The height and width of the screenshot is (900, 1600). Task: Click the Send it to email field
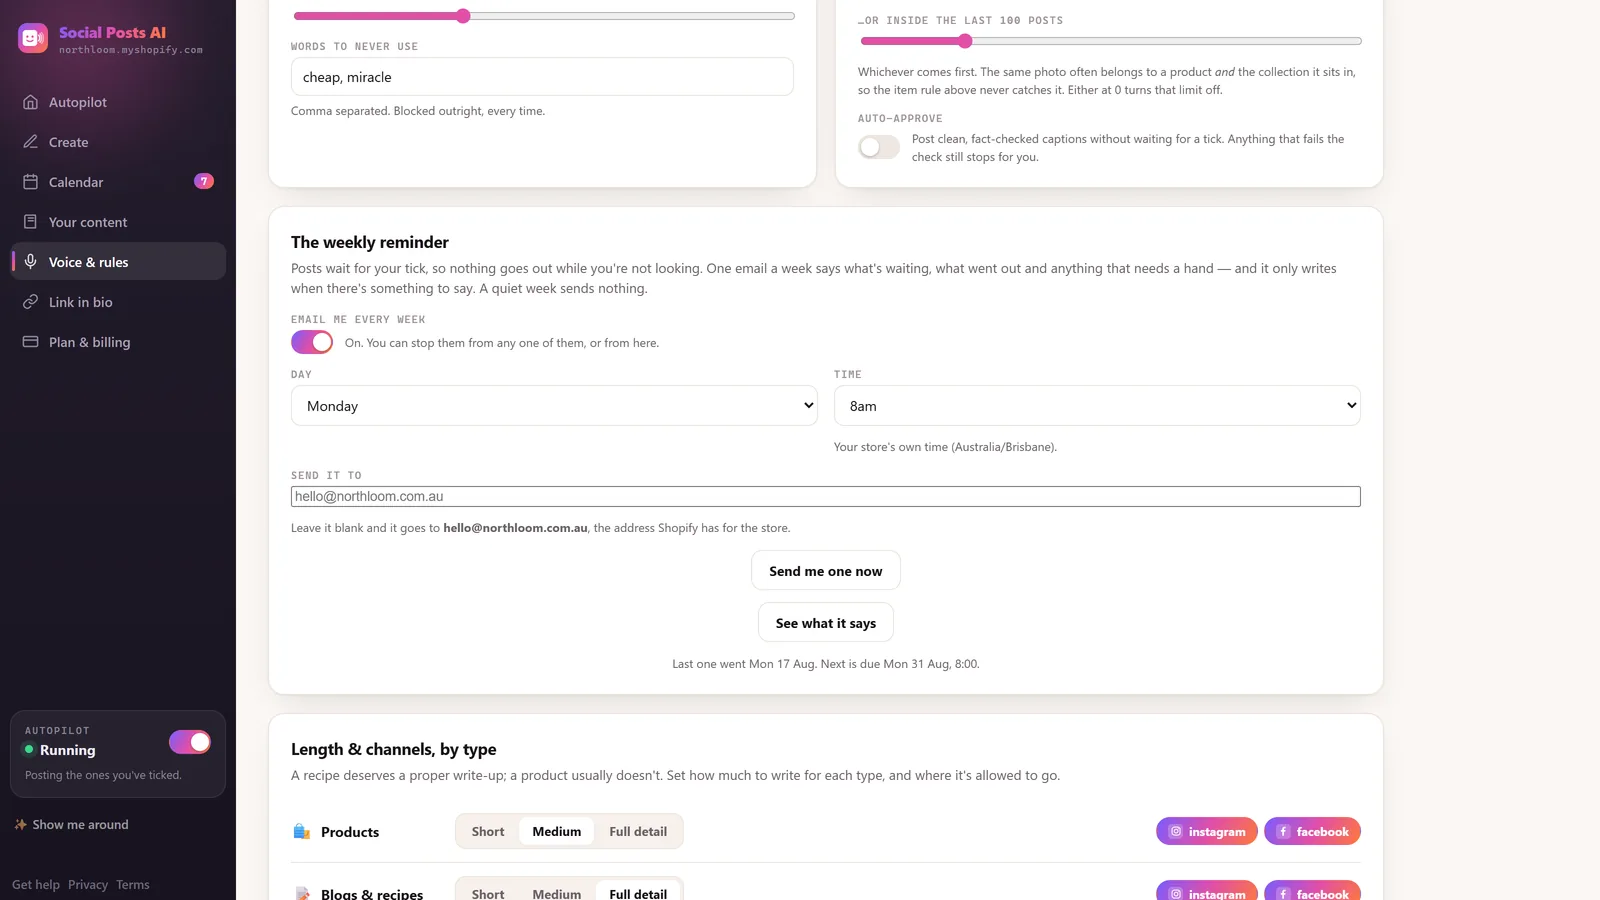826,497
